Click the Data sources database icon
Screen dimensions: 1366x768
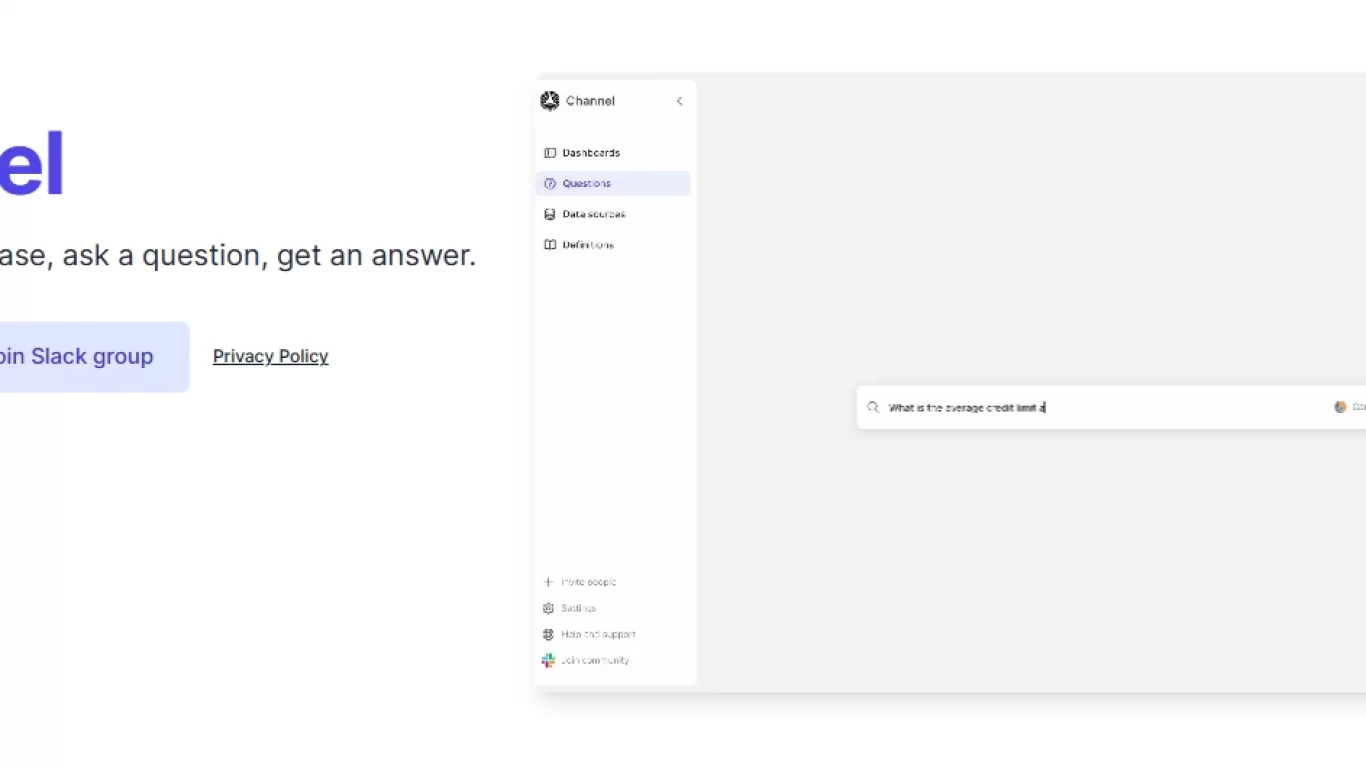point(550,214)
